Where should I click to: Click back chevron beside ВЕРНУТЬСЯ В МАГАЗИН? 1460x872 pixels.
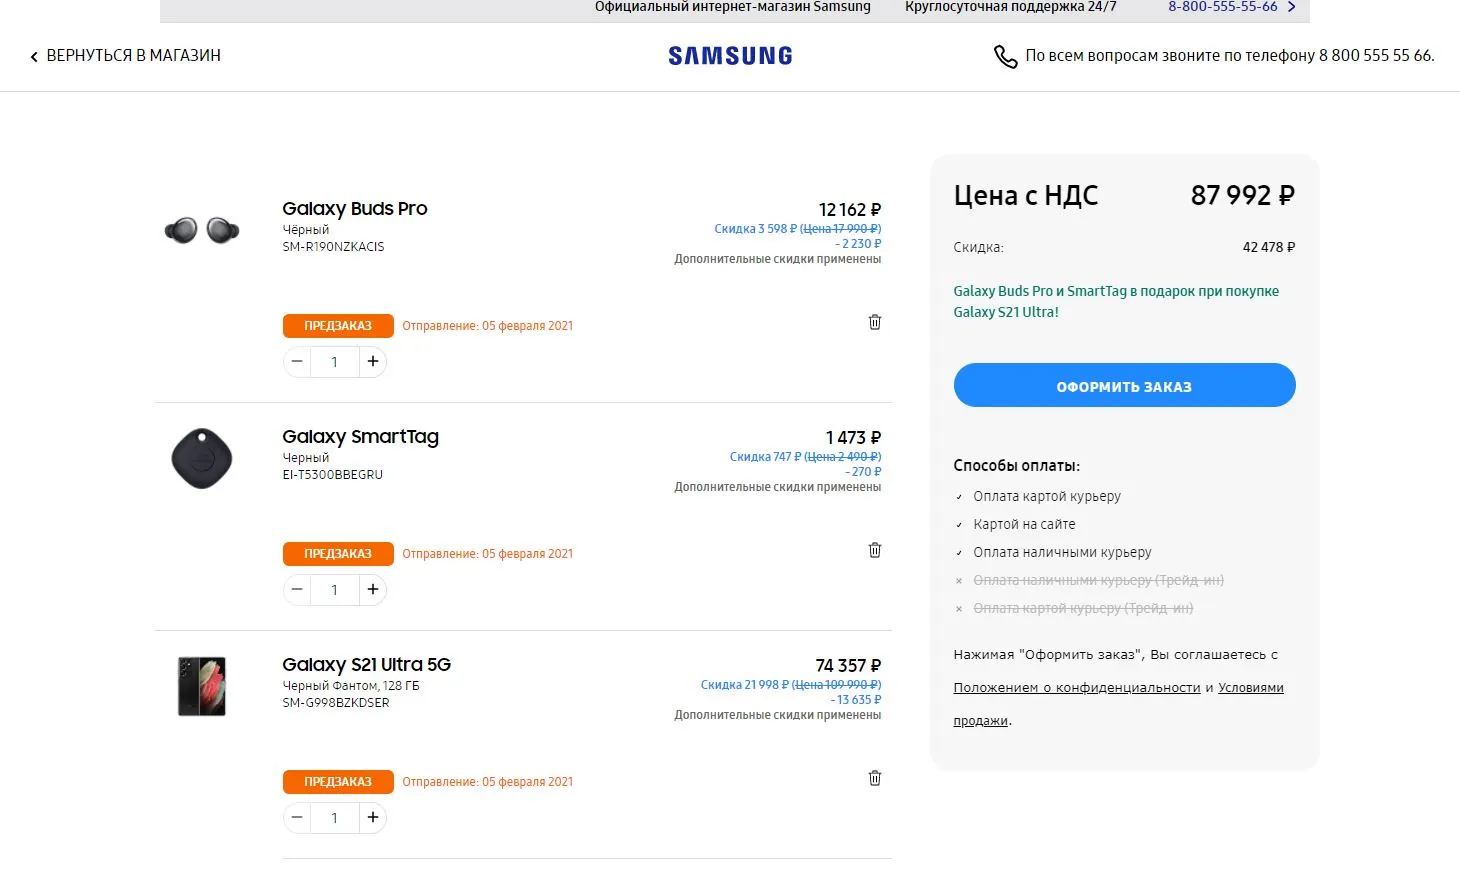34,57
